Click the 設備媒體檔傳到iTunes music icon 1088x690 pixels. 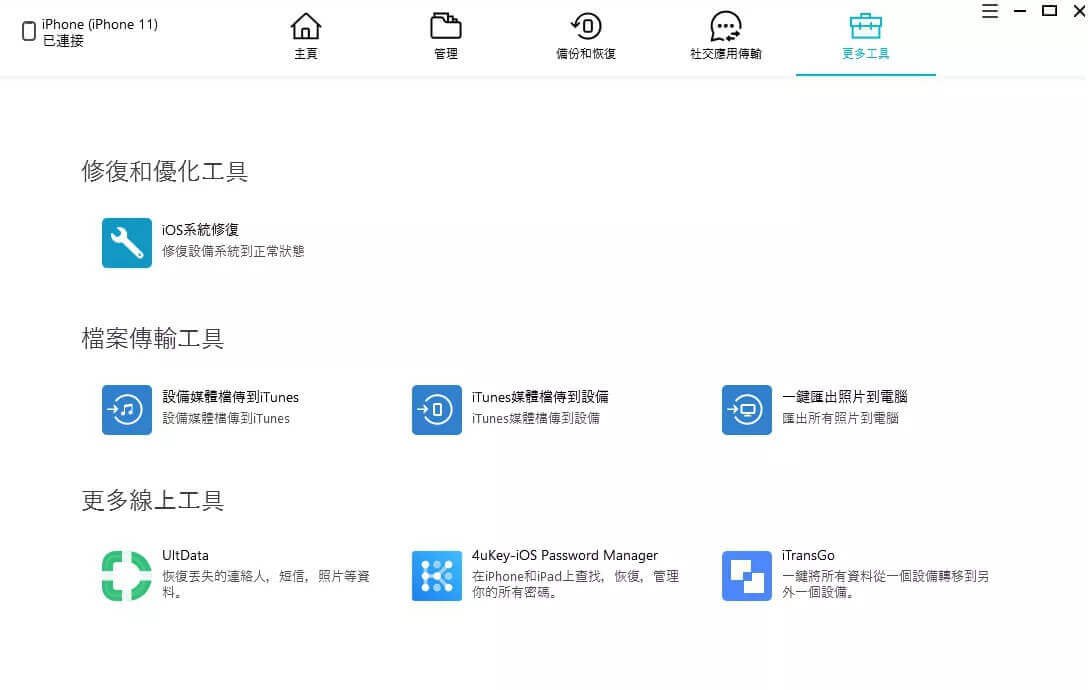pyautogui.click(x=127, y=410)
